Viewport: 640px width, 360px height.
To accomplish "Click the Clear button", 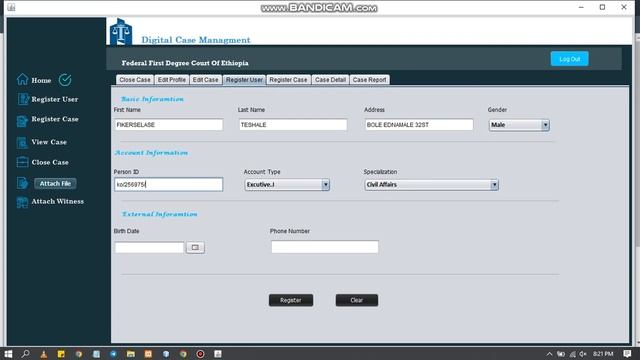I will [x=356, y=300].
